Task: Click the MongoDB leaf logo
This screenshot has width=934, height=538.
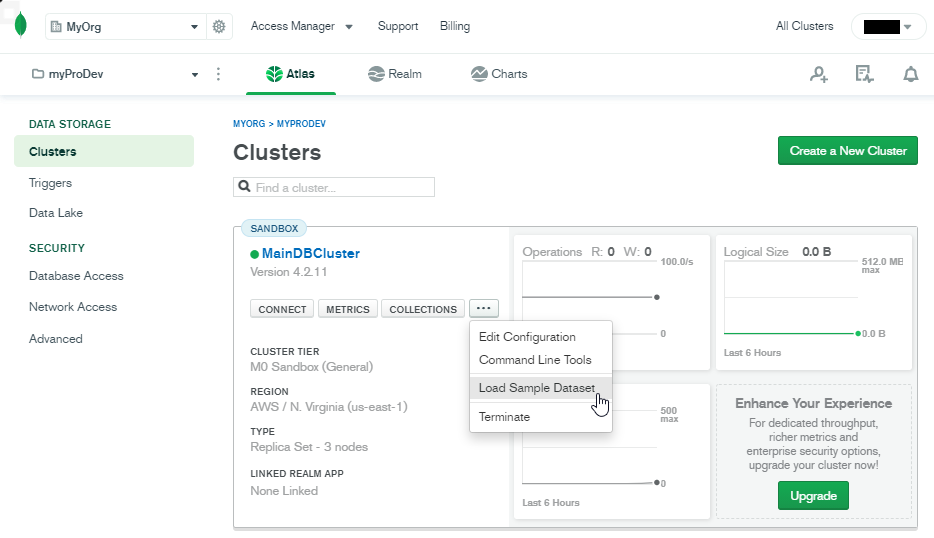Action: point(21,26)
